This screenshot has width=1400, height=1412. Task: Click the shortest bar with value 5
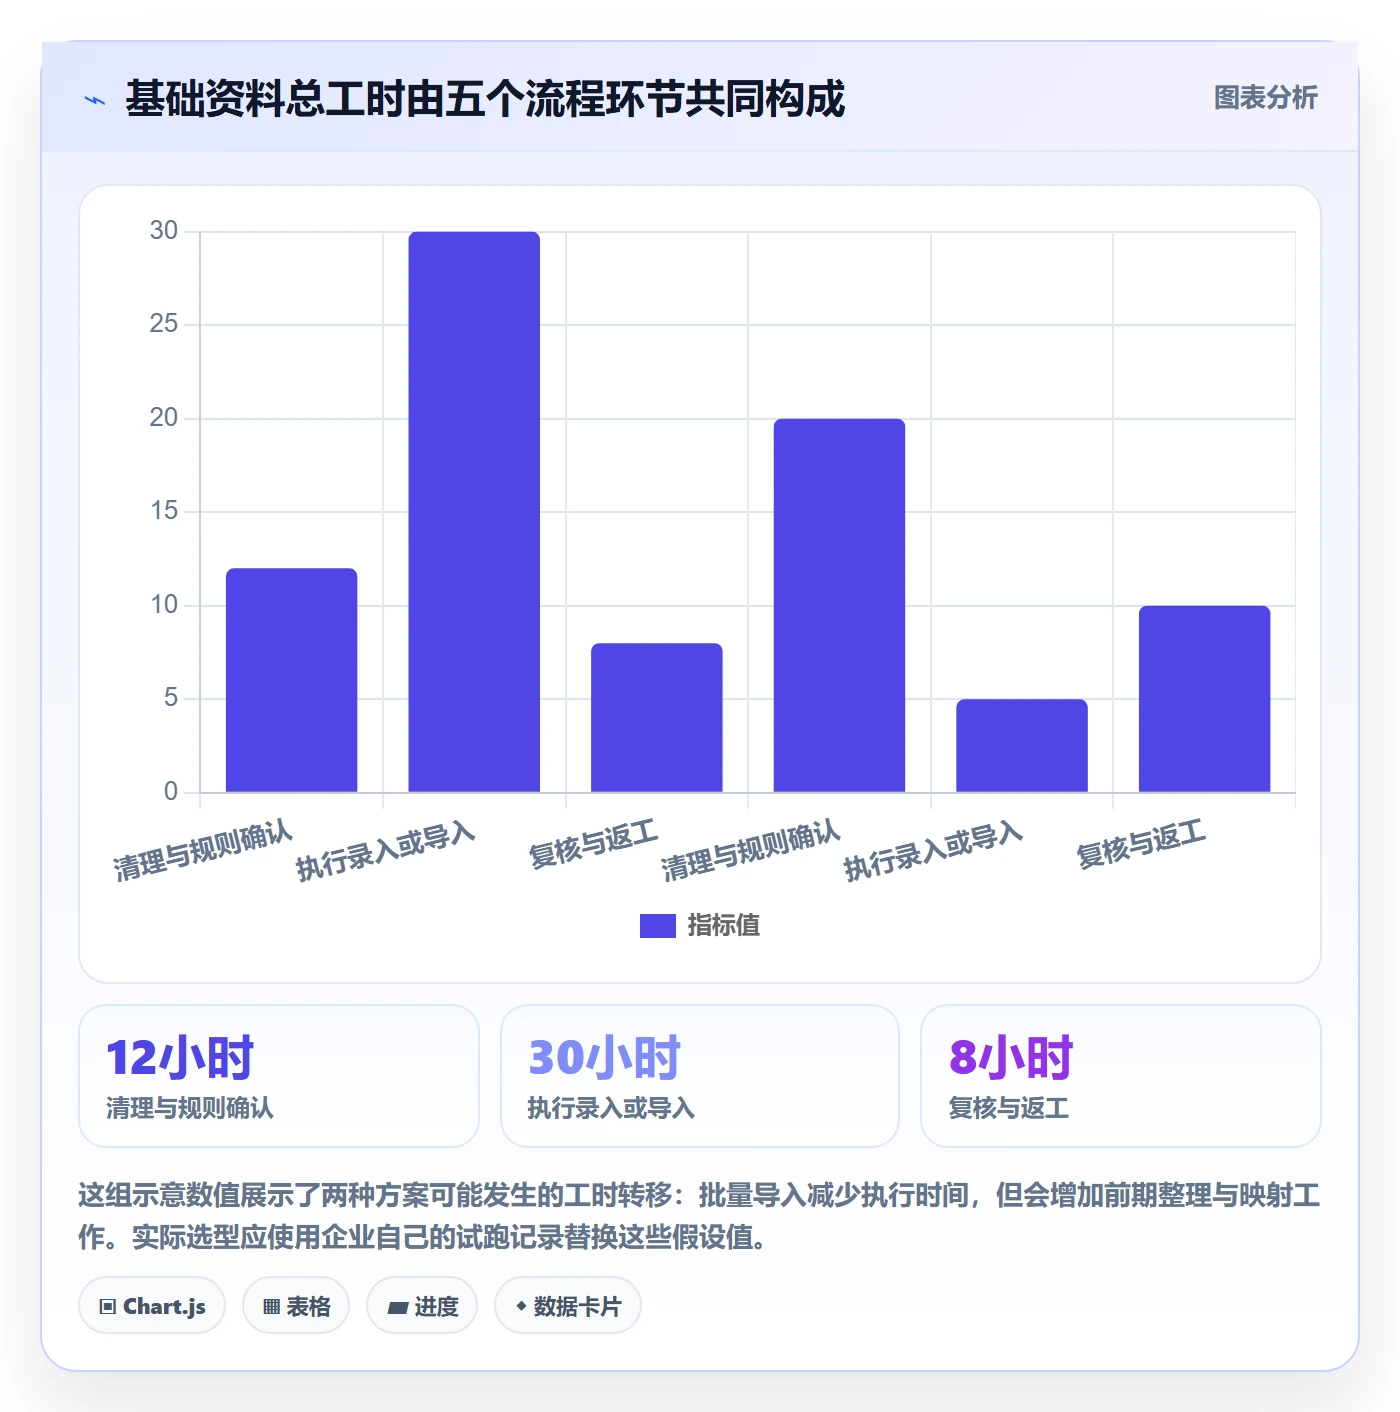coord(1022,746)
